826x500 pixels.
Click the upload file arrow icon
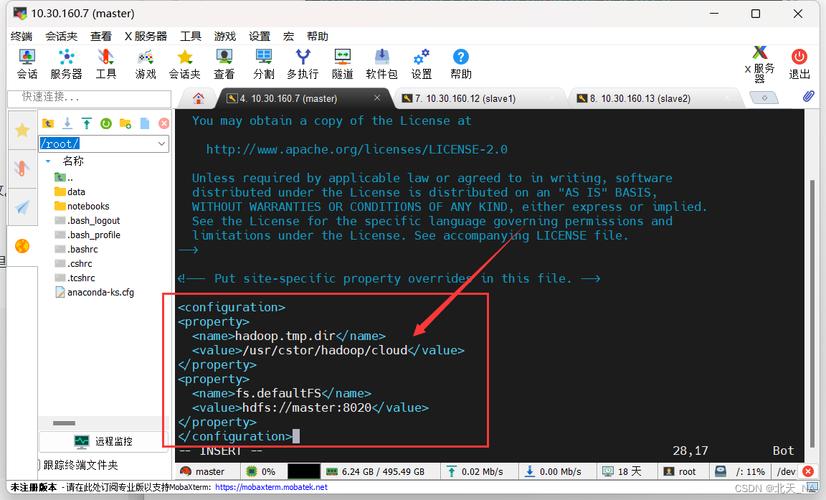[x=86, y=123]
